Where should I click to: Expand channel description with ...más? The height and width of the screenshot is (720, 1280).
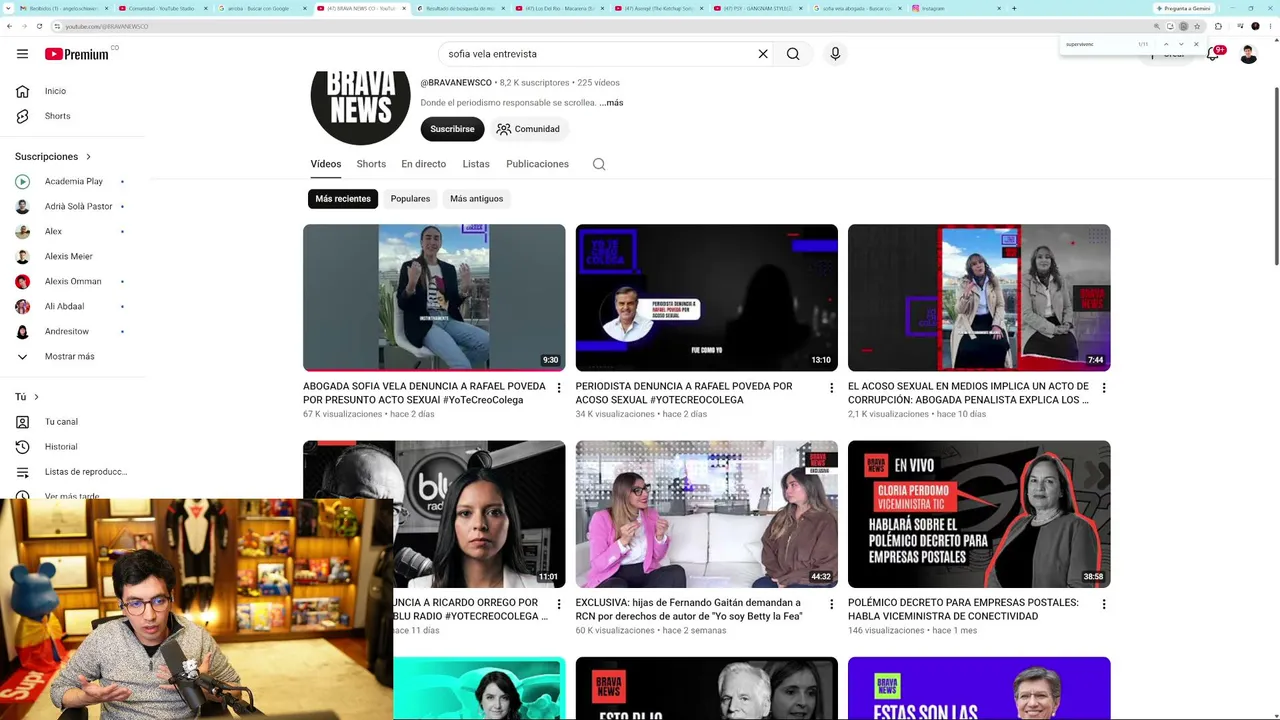(x=611, y=103)
